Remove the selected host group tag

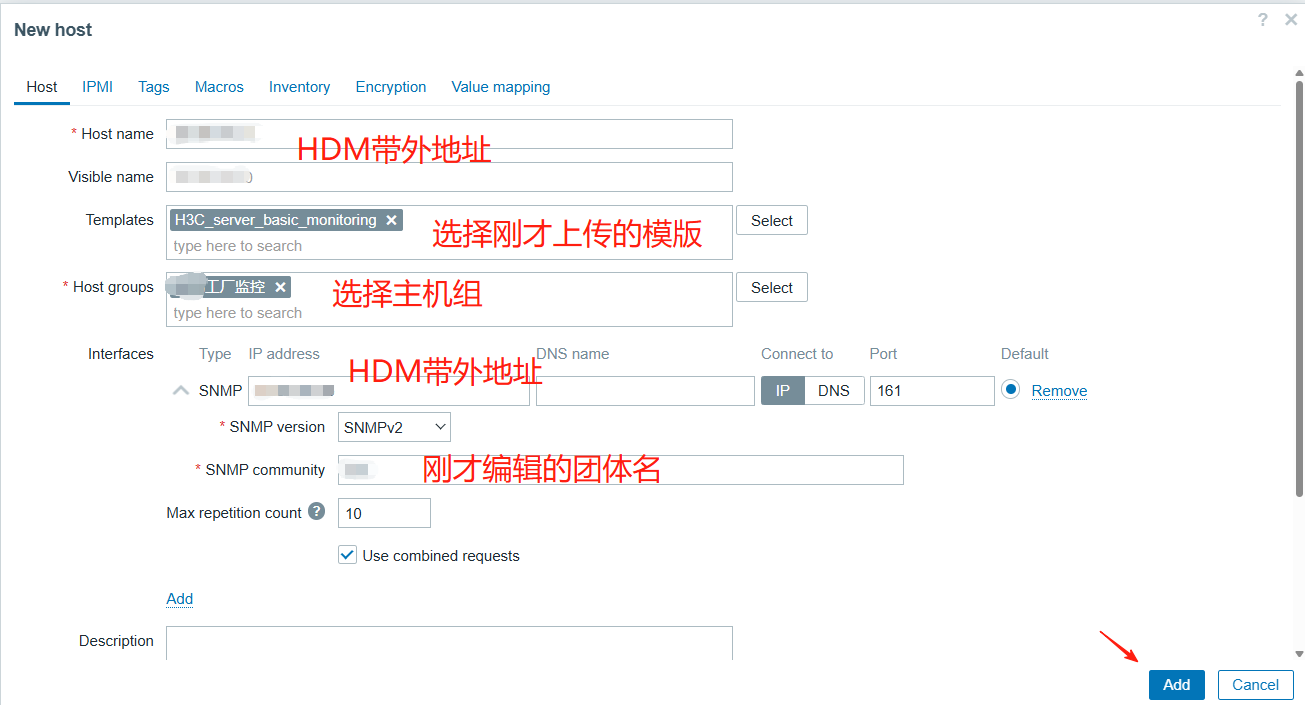click(x=281, y=287)
